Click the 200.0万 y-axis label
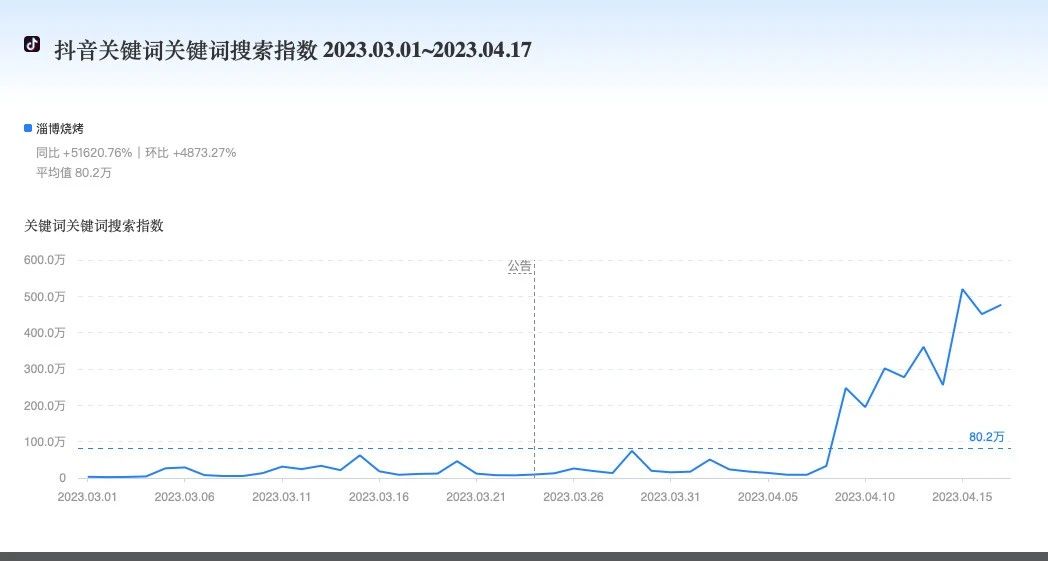 pos(45,405)
